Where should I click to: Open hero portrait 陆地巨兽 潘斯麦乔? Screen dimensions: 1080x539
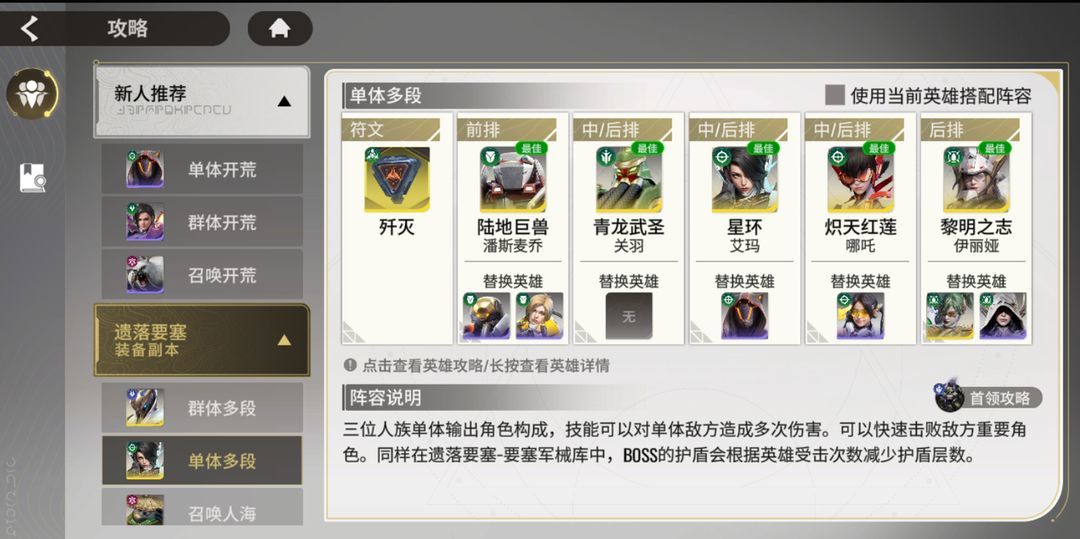click(x=512, y=180)
